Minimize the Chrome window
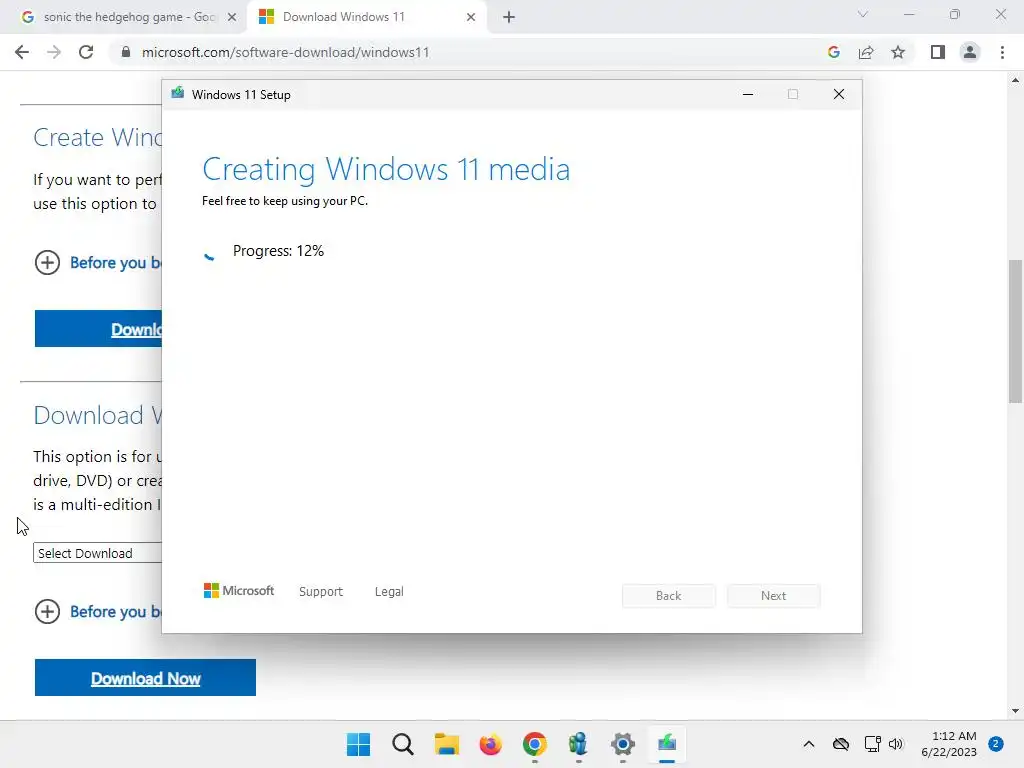1024x768 pixels. (909, 14)
